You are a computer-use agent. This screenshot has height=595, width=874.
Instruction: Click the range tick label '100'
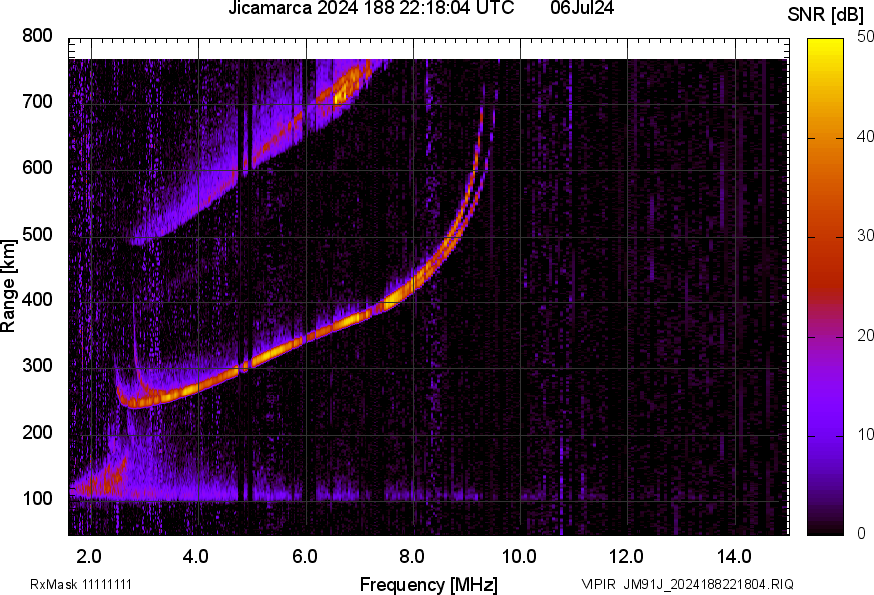click(37, 498)
